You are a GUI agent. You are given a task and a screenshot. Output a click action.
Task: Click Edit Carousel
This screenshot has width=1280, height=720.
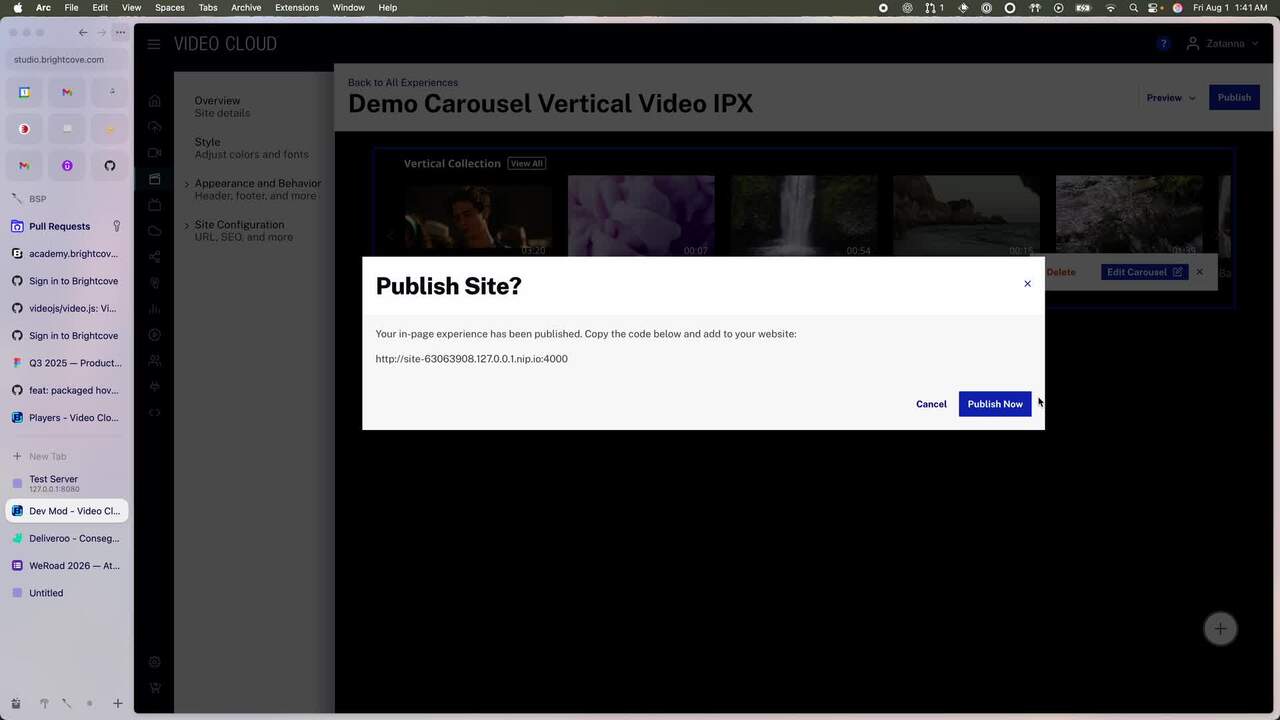pos(1144,272)
